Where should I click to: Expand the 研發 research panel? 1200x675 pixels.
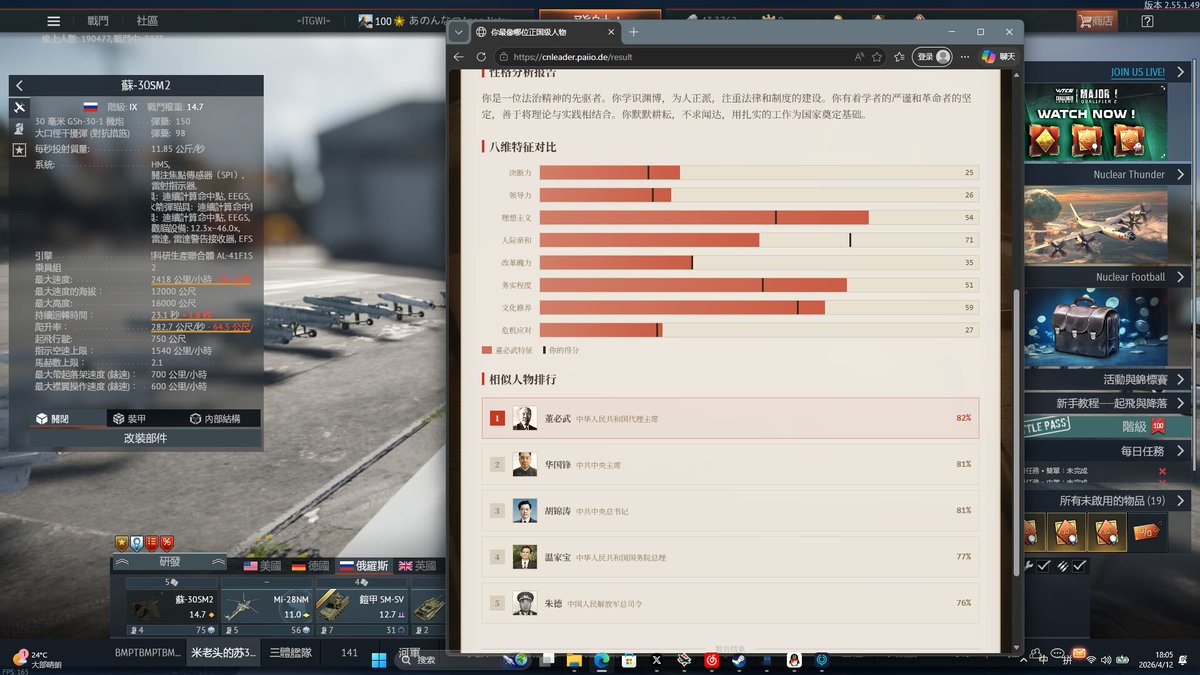[170, 562]
